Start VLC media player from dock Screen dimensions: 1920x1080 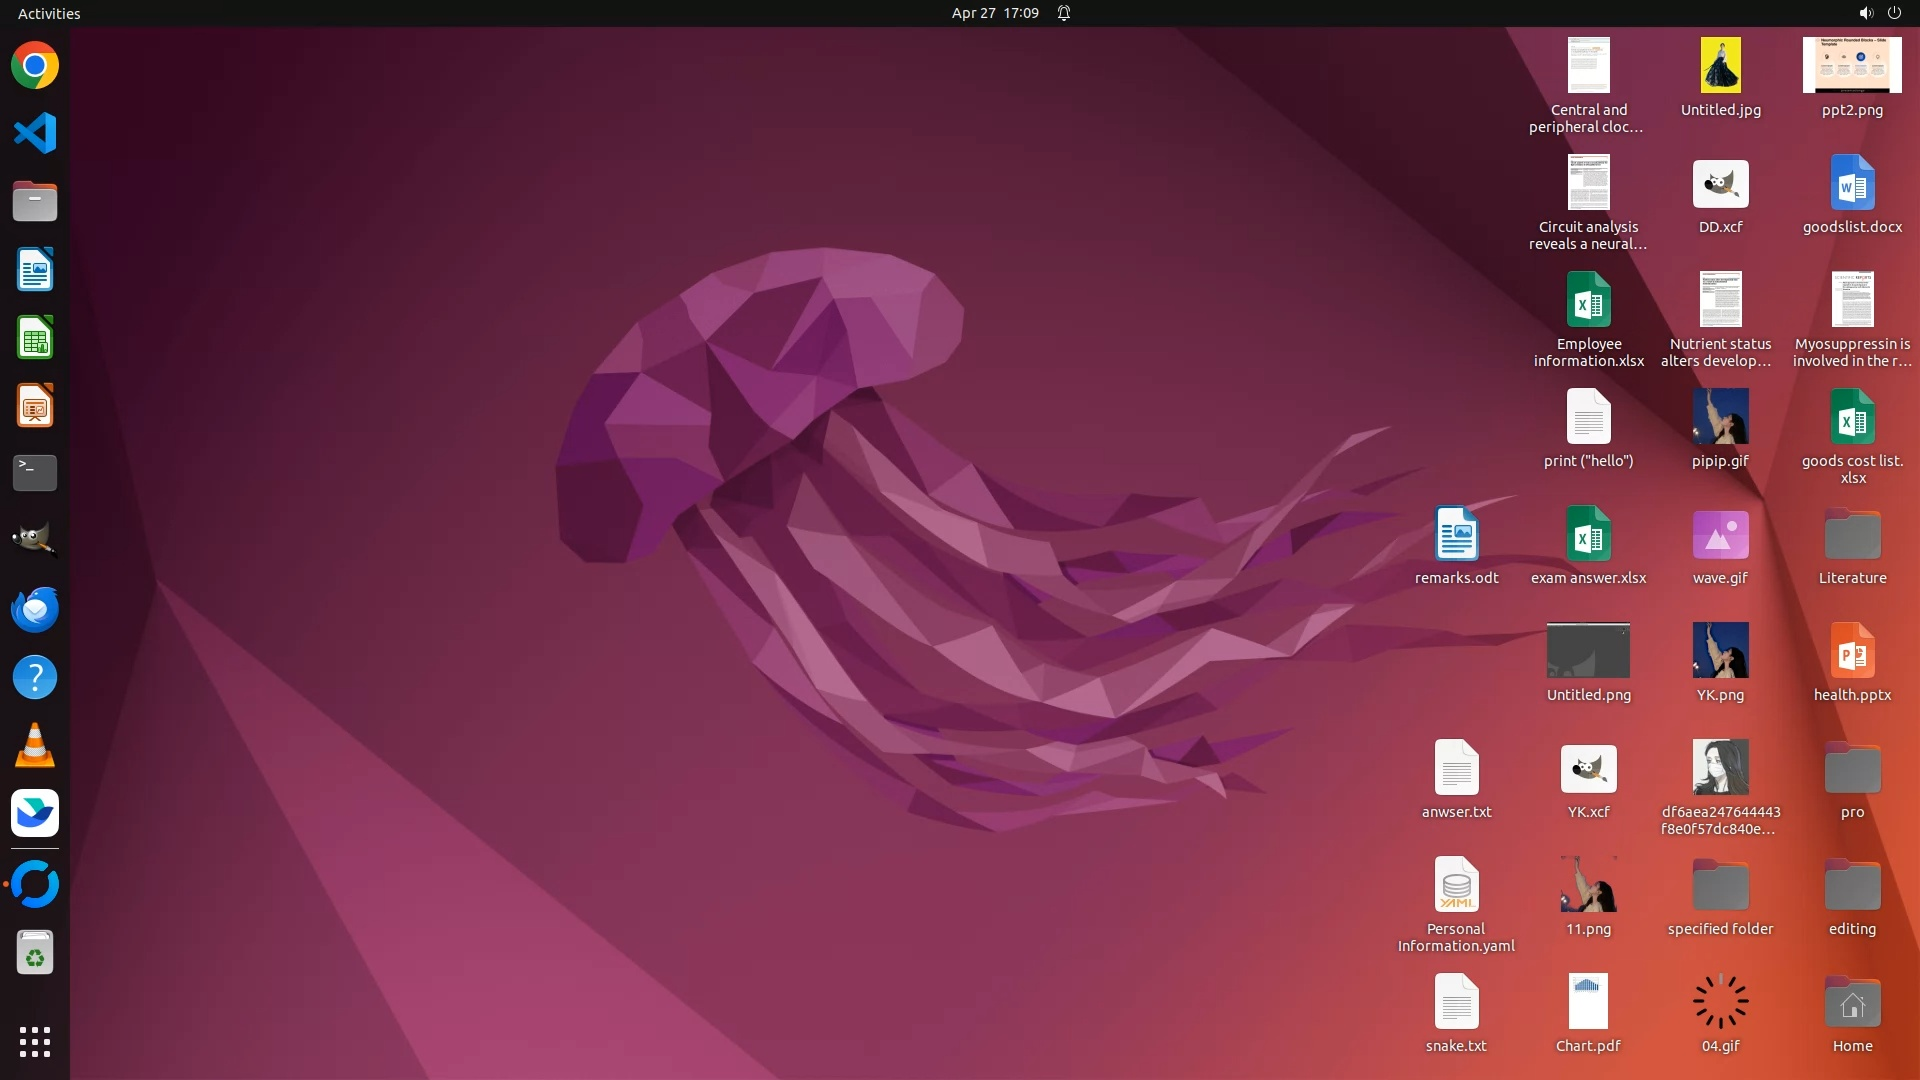coord(35,745)
